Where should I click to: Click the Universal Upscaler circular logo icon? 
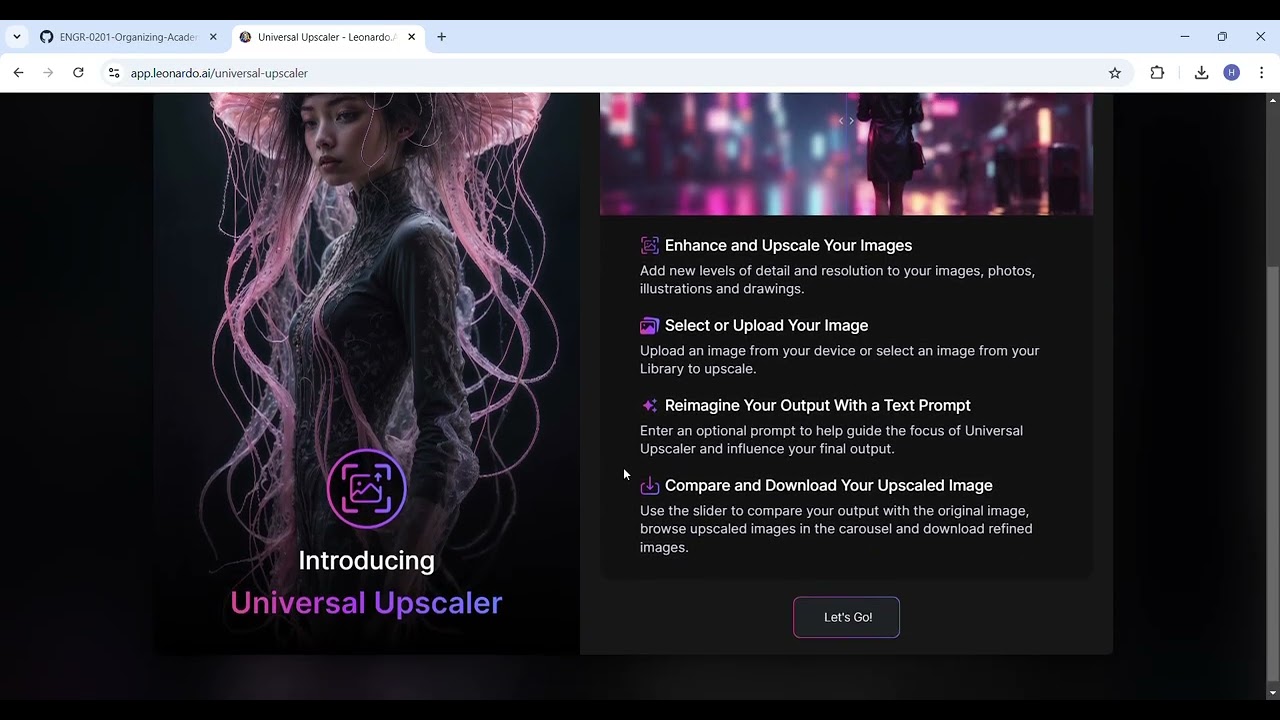366,489
